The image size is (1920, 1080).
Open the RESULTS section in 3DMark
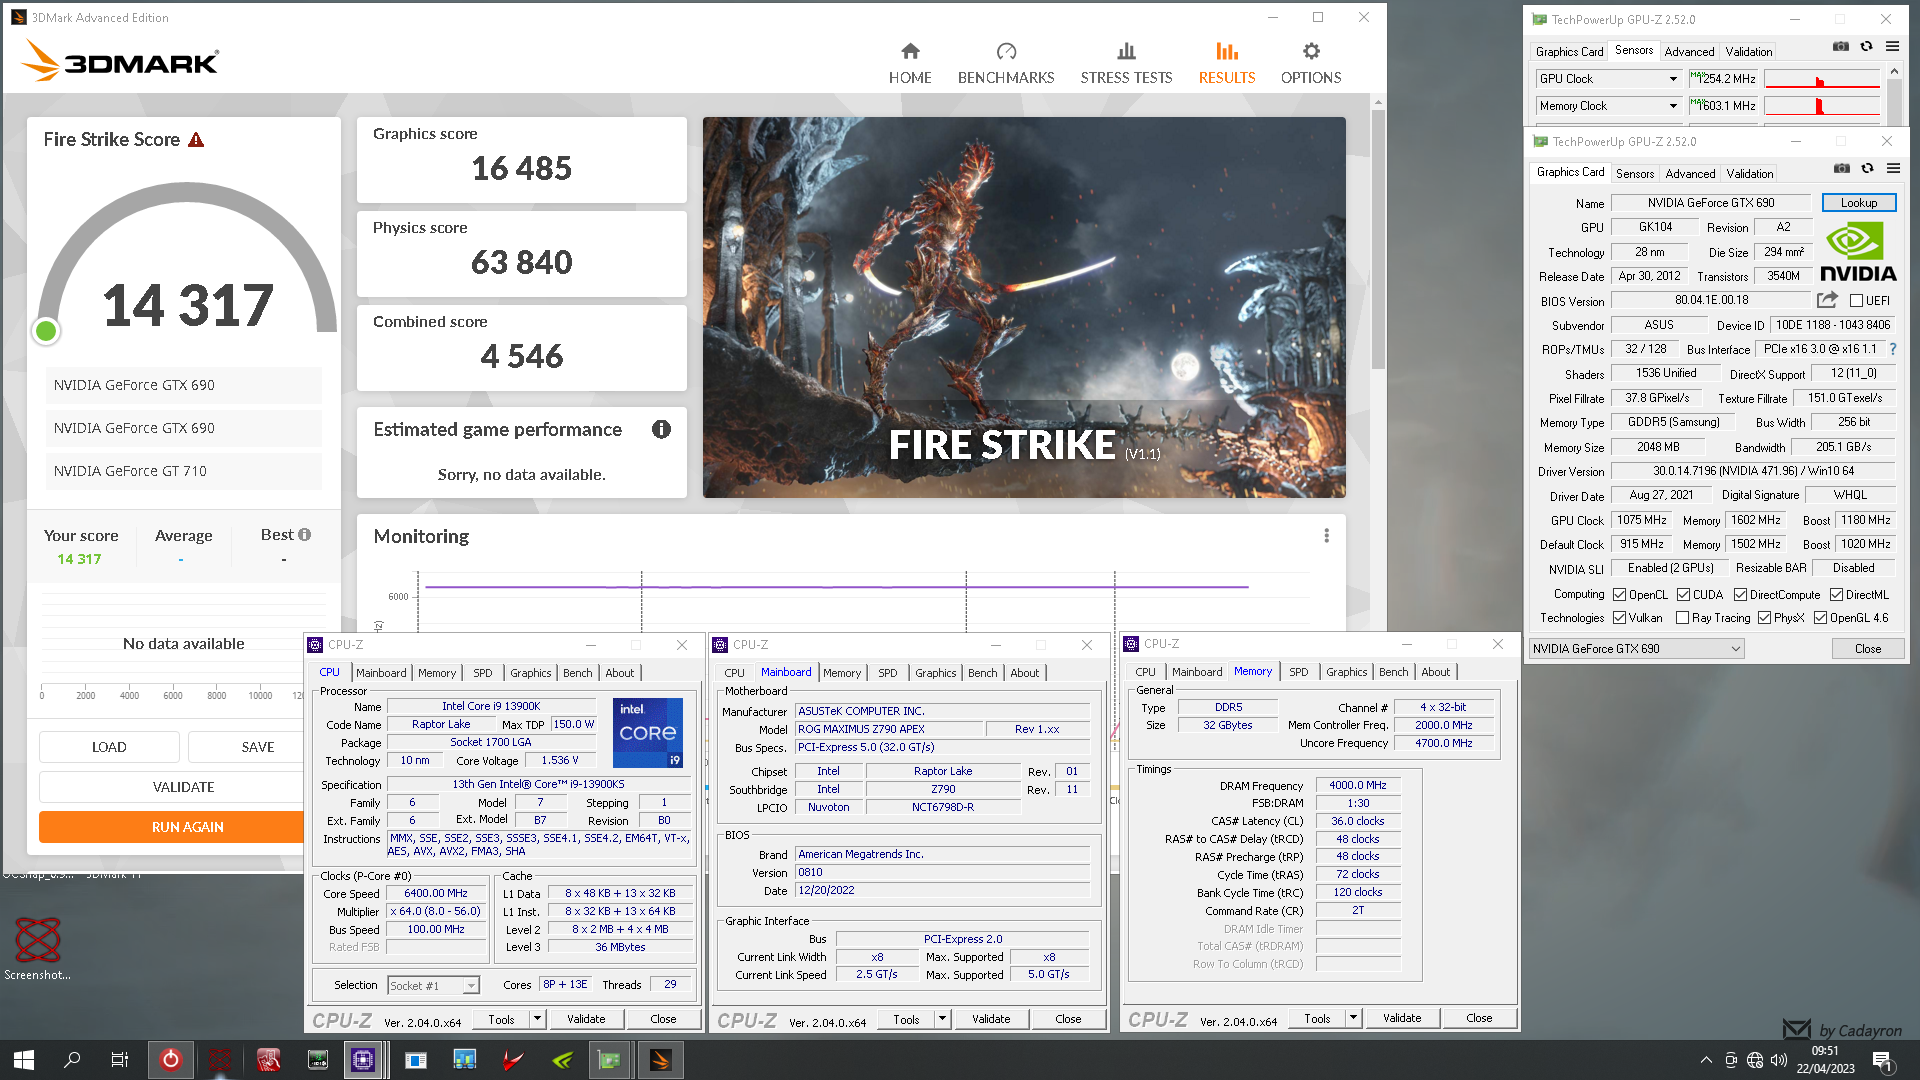[1227, 63]
